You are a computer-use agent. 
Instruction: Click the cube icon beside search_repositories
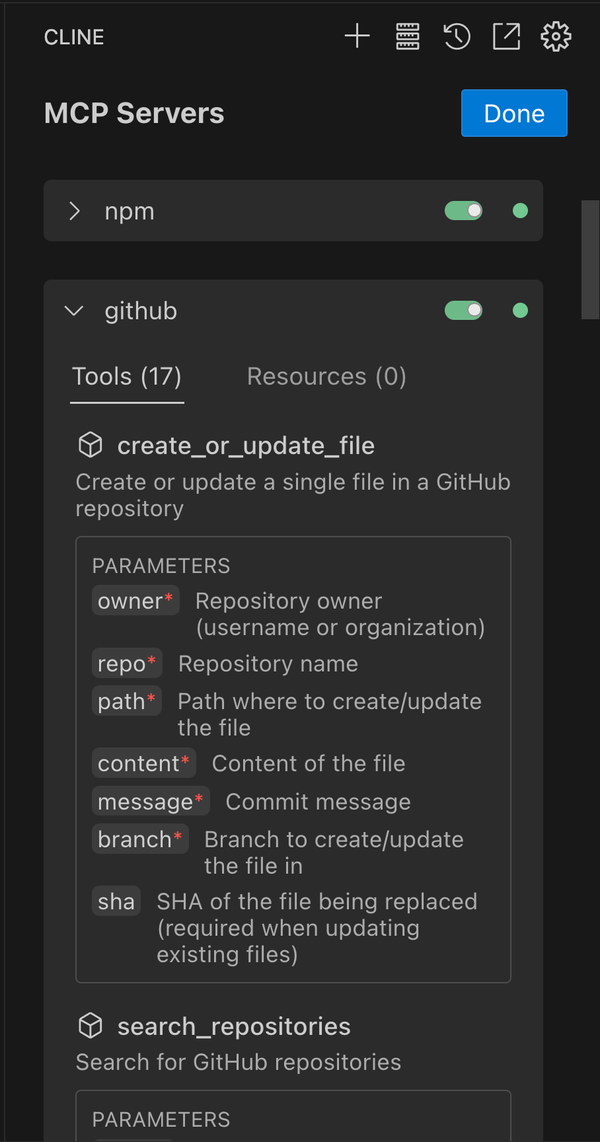click(x=91, y=1026)
